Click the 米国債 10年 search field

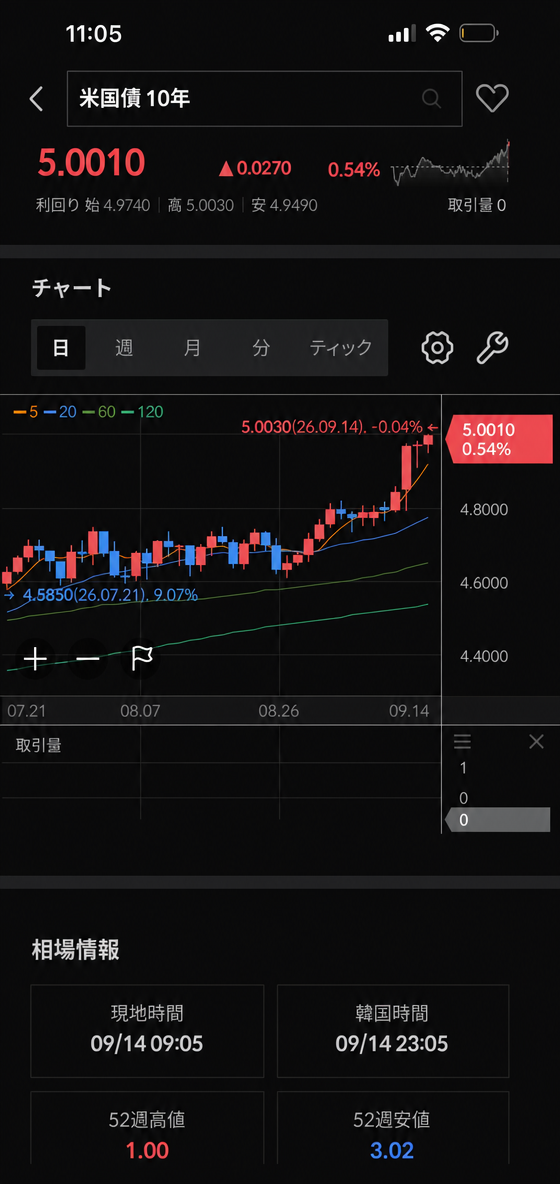264,98
